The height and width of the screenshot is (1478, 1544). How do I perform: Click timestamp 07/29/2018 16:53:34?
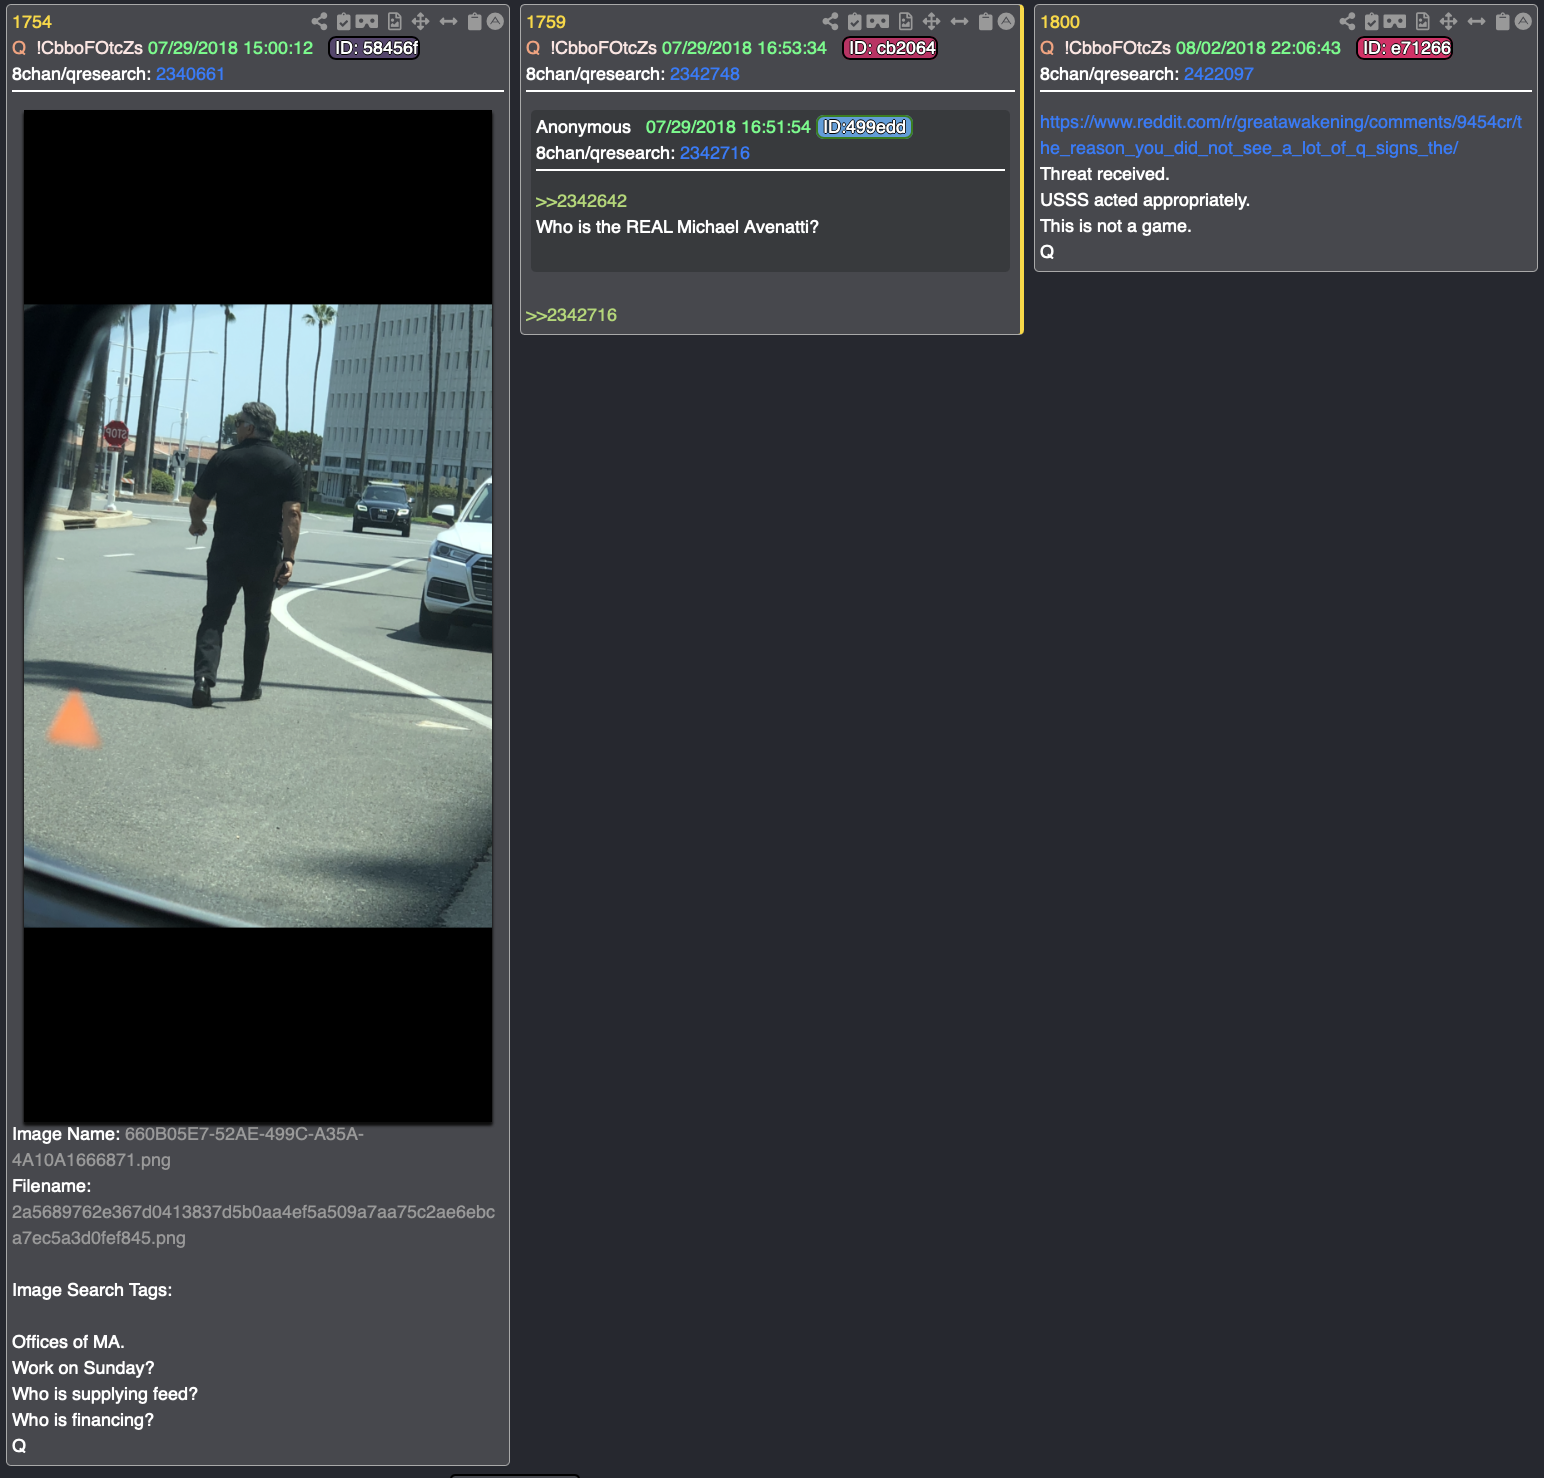point(745,48)
